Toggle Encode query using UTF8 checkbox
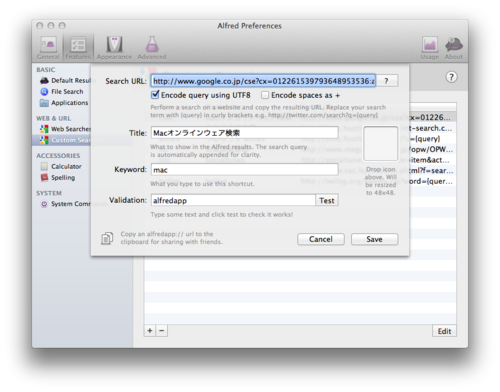500x392 pixels. (x=155, y=95)
